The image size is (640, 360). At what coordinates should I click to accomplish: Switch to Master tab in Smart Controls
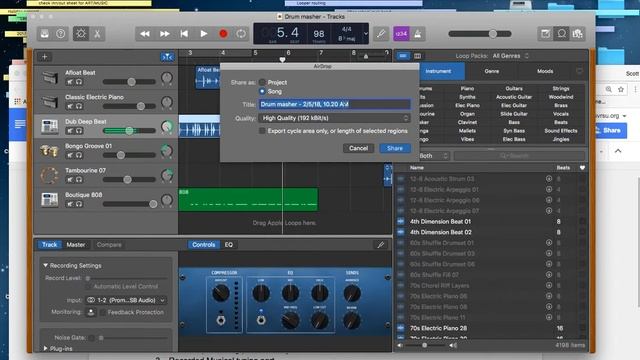click(x=76, y=245)
